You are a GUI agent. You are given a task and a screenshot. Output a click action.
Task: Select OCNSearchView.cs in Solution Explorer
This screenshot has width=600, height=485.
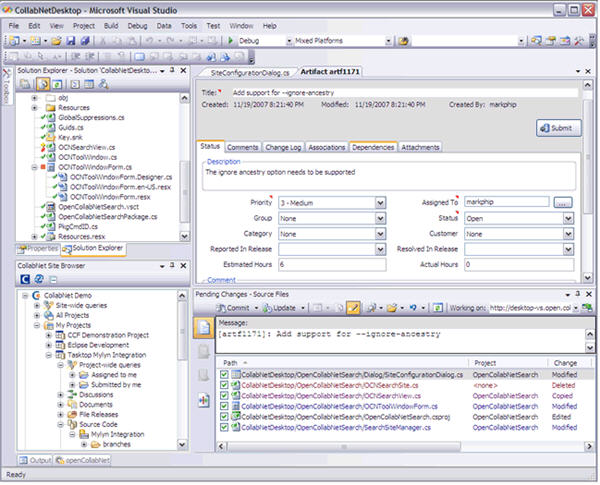[86, 147]
